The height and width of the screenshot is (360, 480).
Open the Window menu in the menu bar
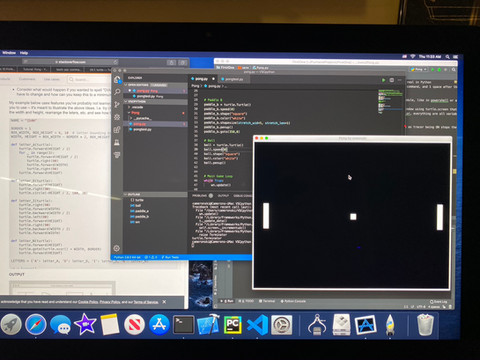pyautogui.click(x=9, y=53)
